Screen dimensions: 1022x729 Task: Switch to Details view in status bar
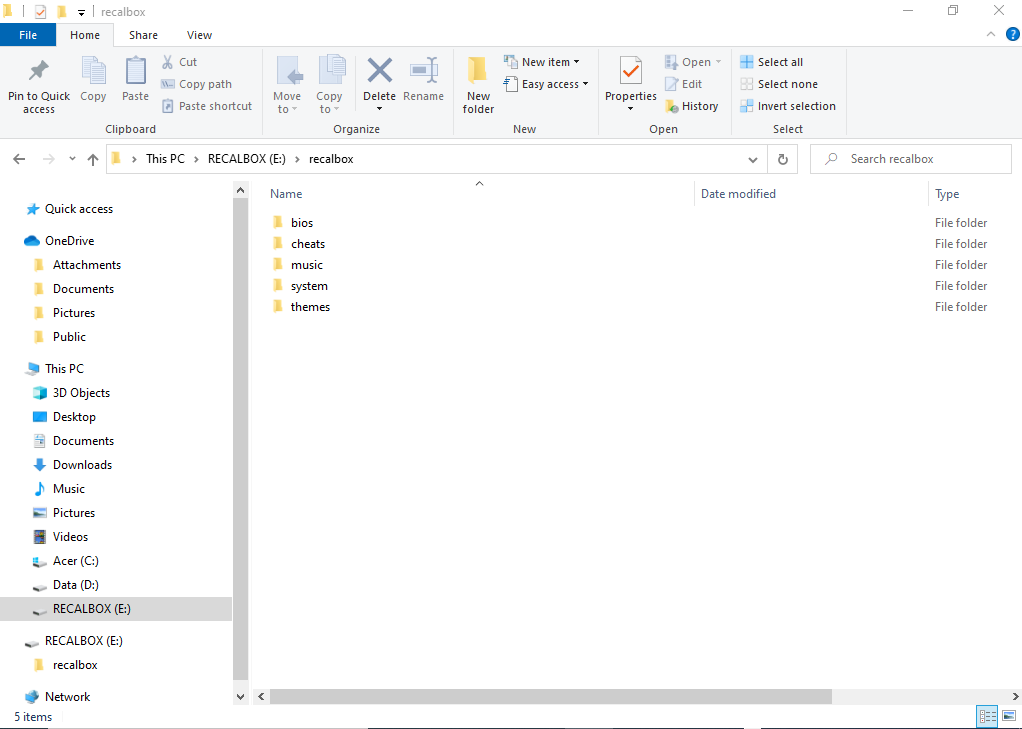tap(987, 716)
